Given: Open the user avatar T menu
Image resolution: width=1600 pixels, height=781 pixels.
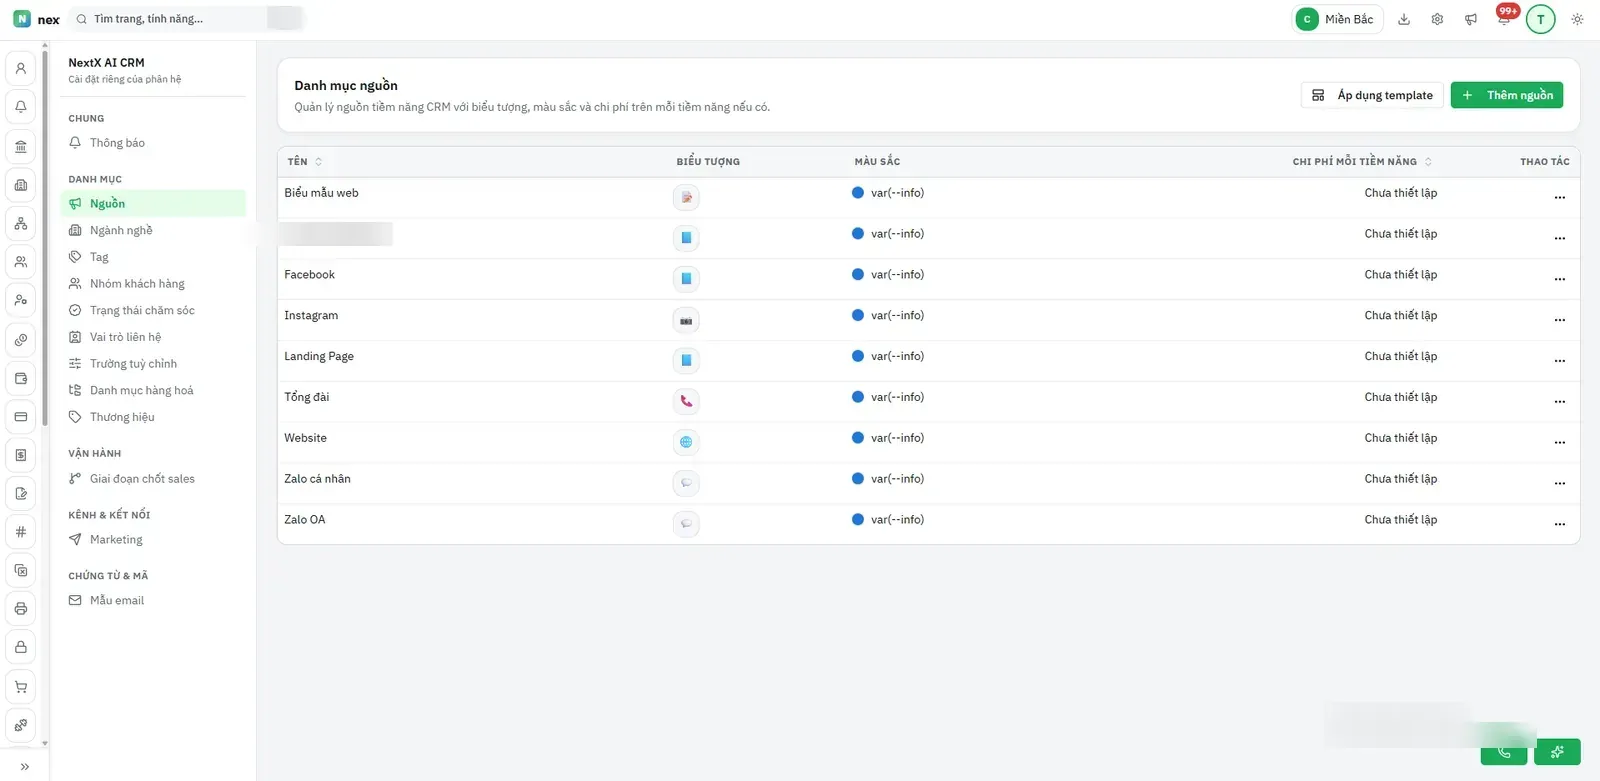Looking at the screenshot, I should pyautogui.click(x=1541, y=19).
